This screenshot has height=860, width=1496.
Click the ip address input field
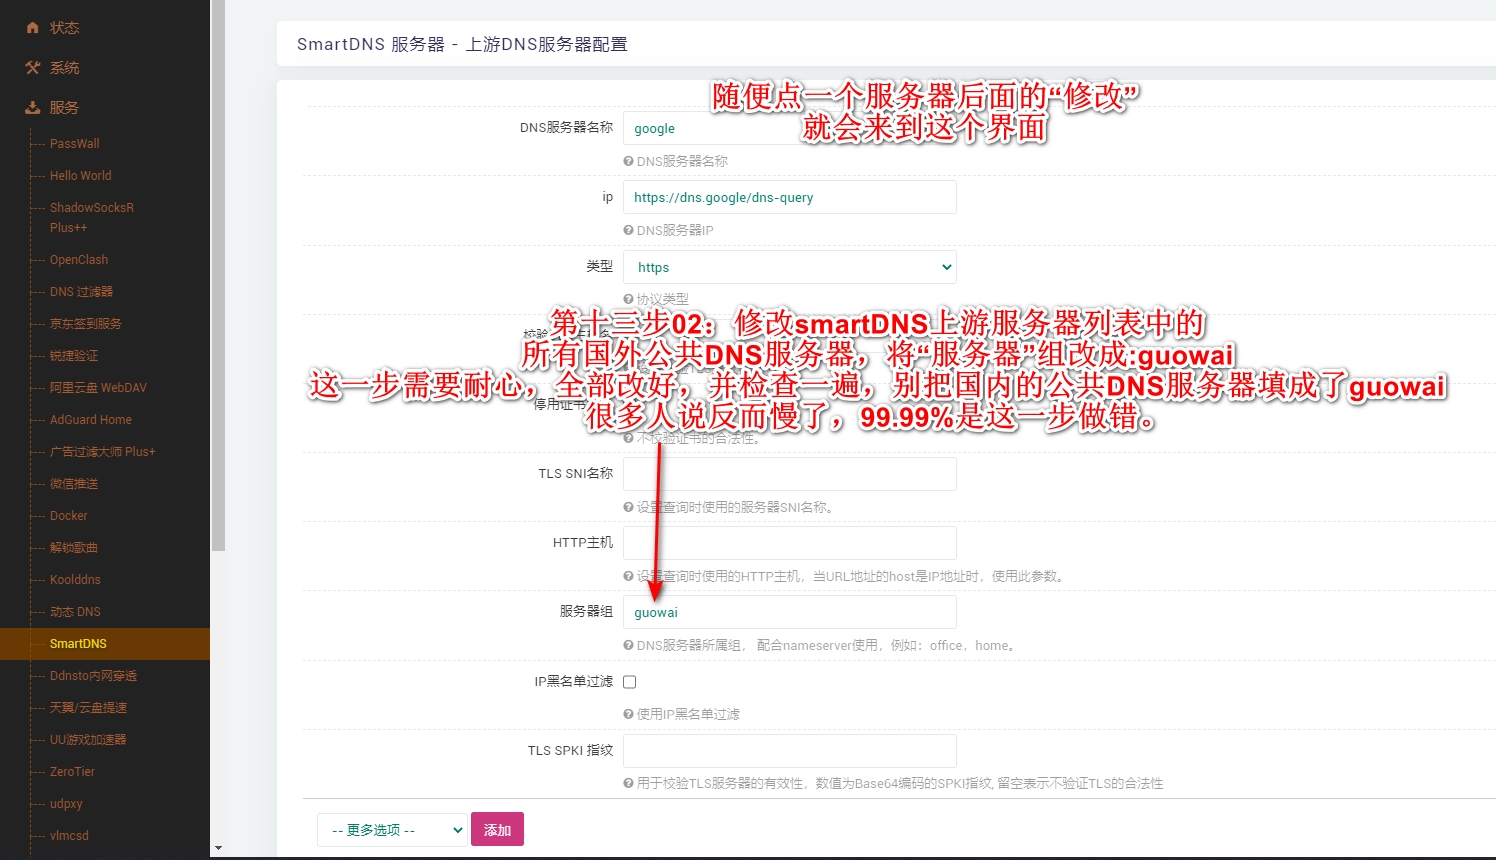pyautogui.click(x=789, y=197)
